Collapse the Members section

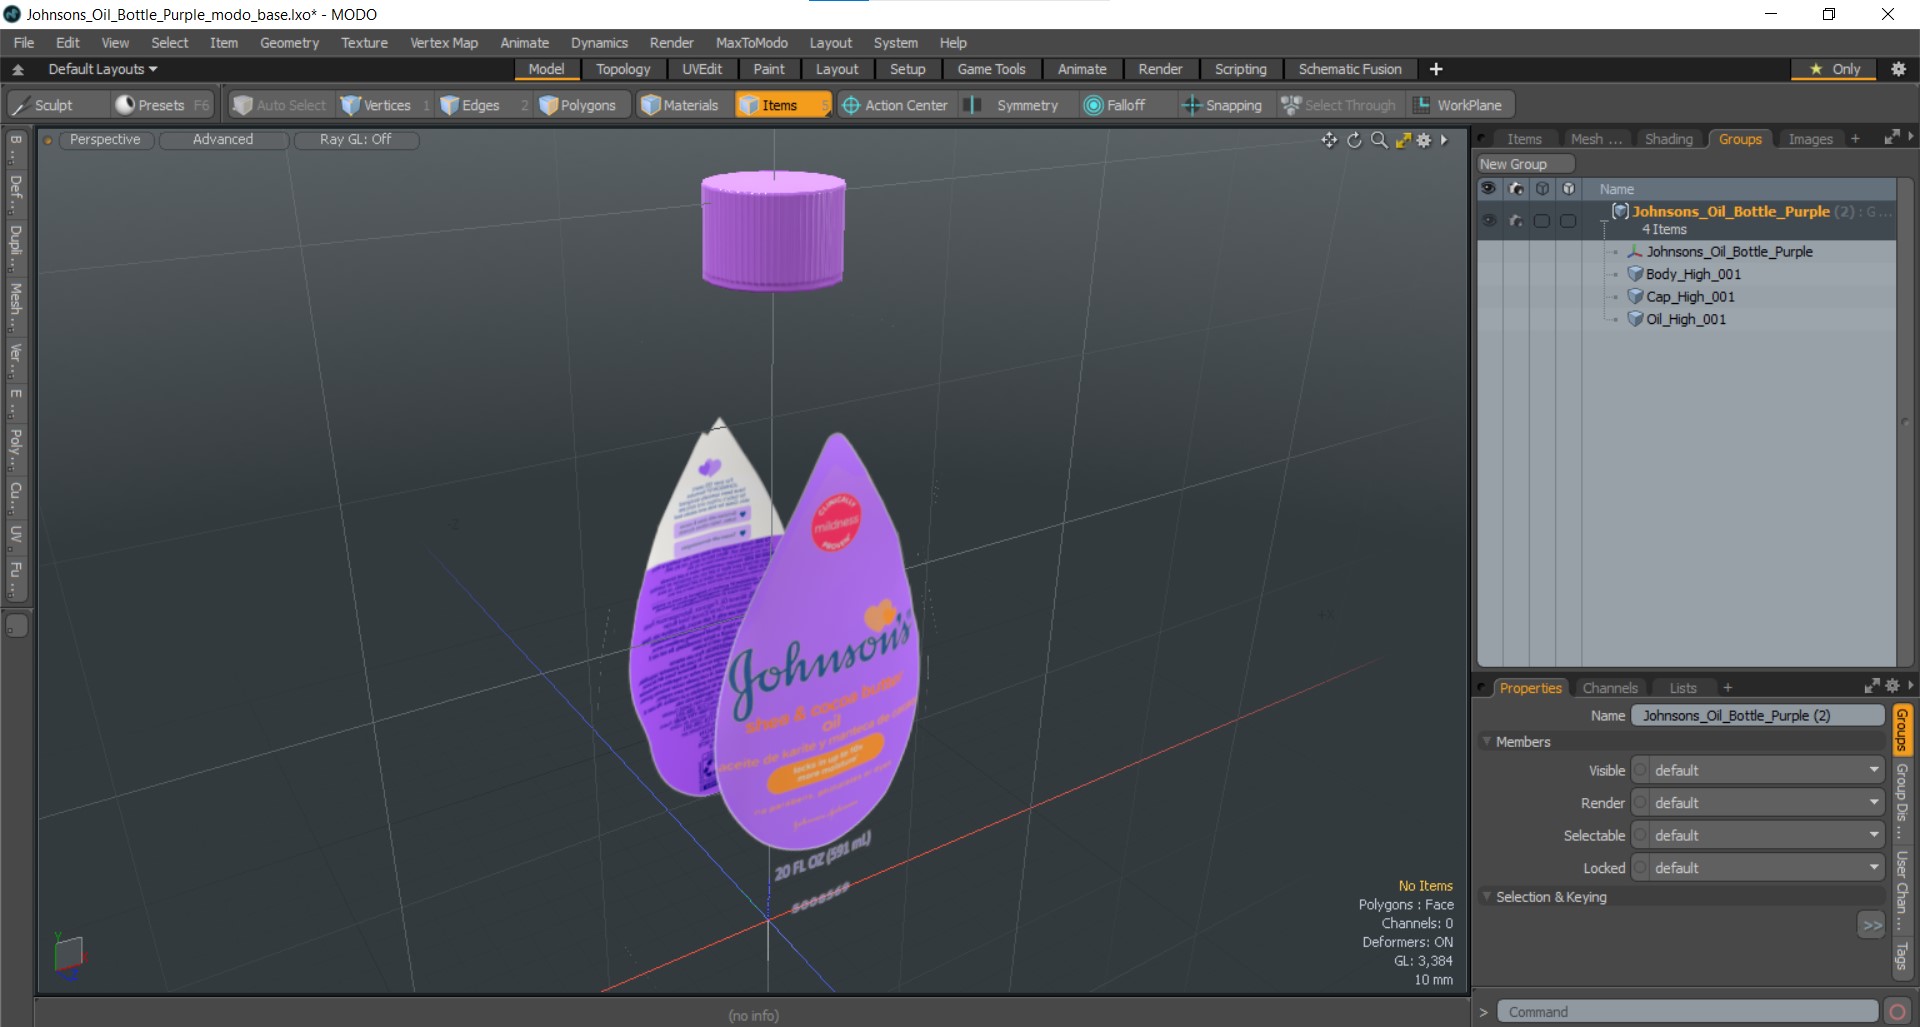tap(1487, 741)
